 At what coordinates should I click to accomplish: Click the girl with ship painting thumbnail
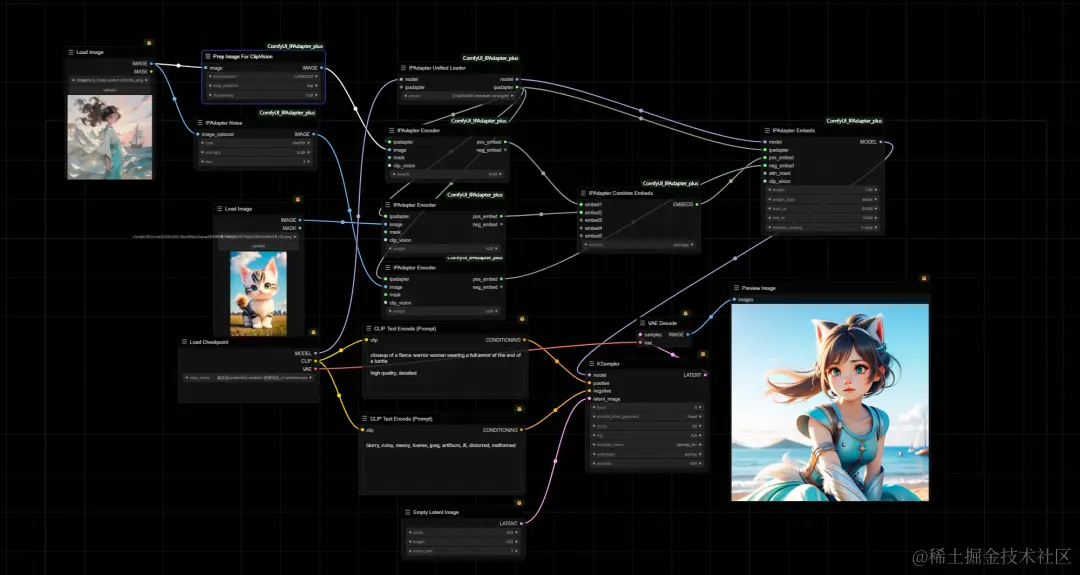[x=110, y=136]
